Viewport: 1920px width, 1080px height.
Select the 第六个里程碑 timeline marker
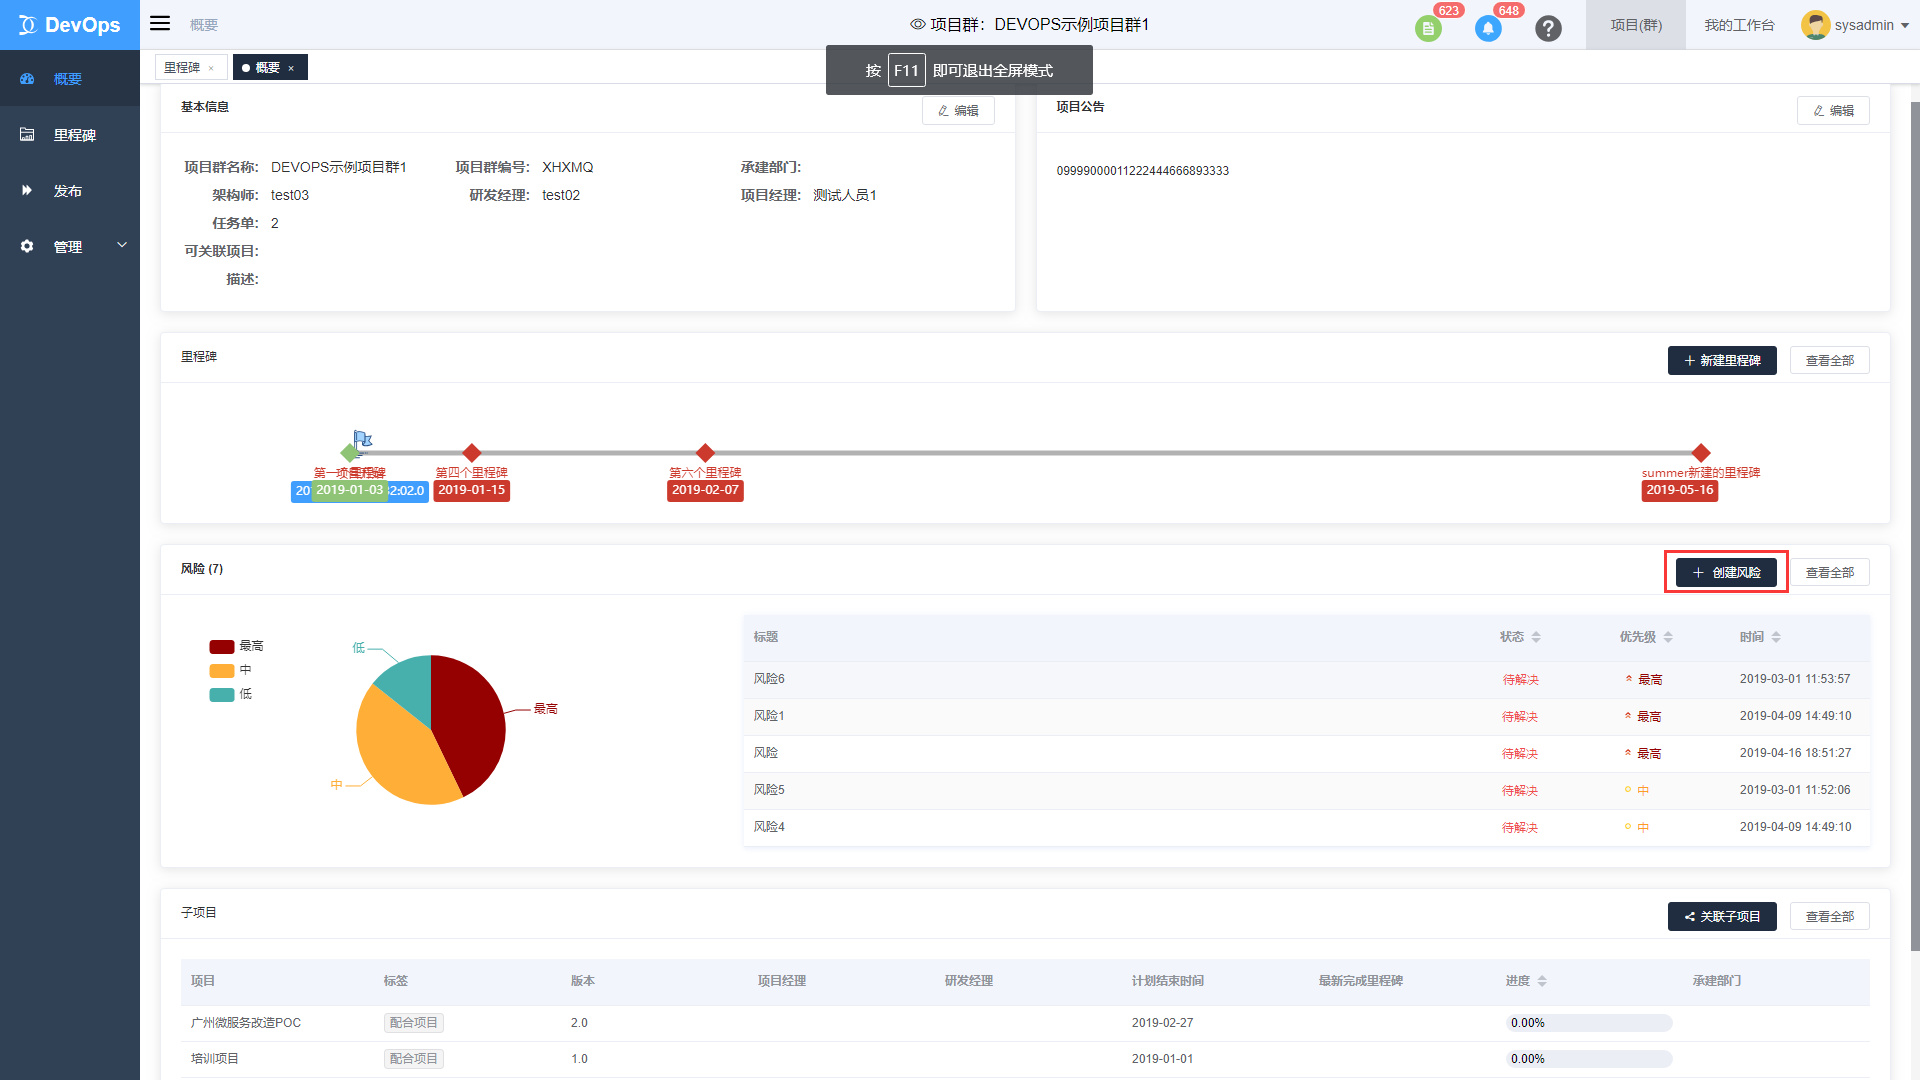click(705, 453)
